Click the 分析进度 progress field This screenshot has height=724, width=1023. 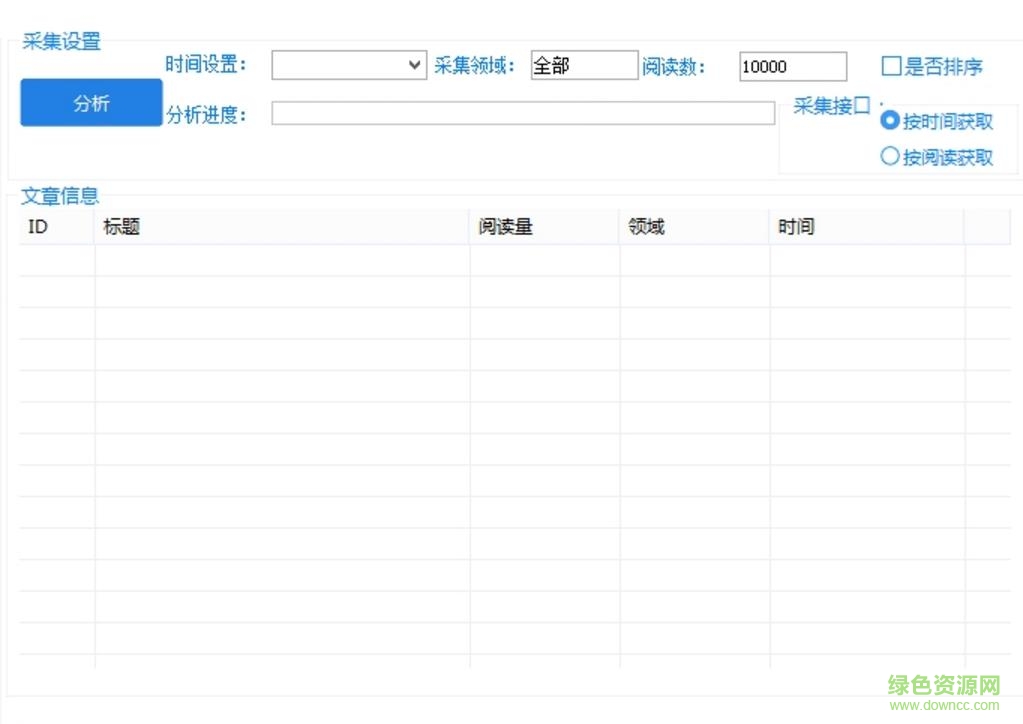coord(523,113)
